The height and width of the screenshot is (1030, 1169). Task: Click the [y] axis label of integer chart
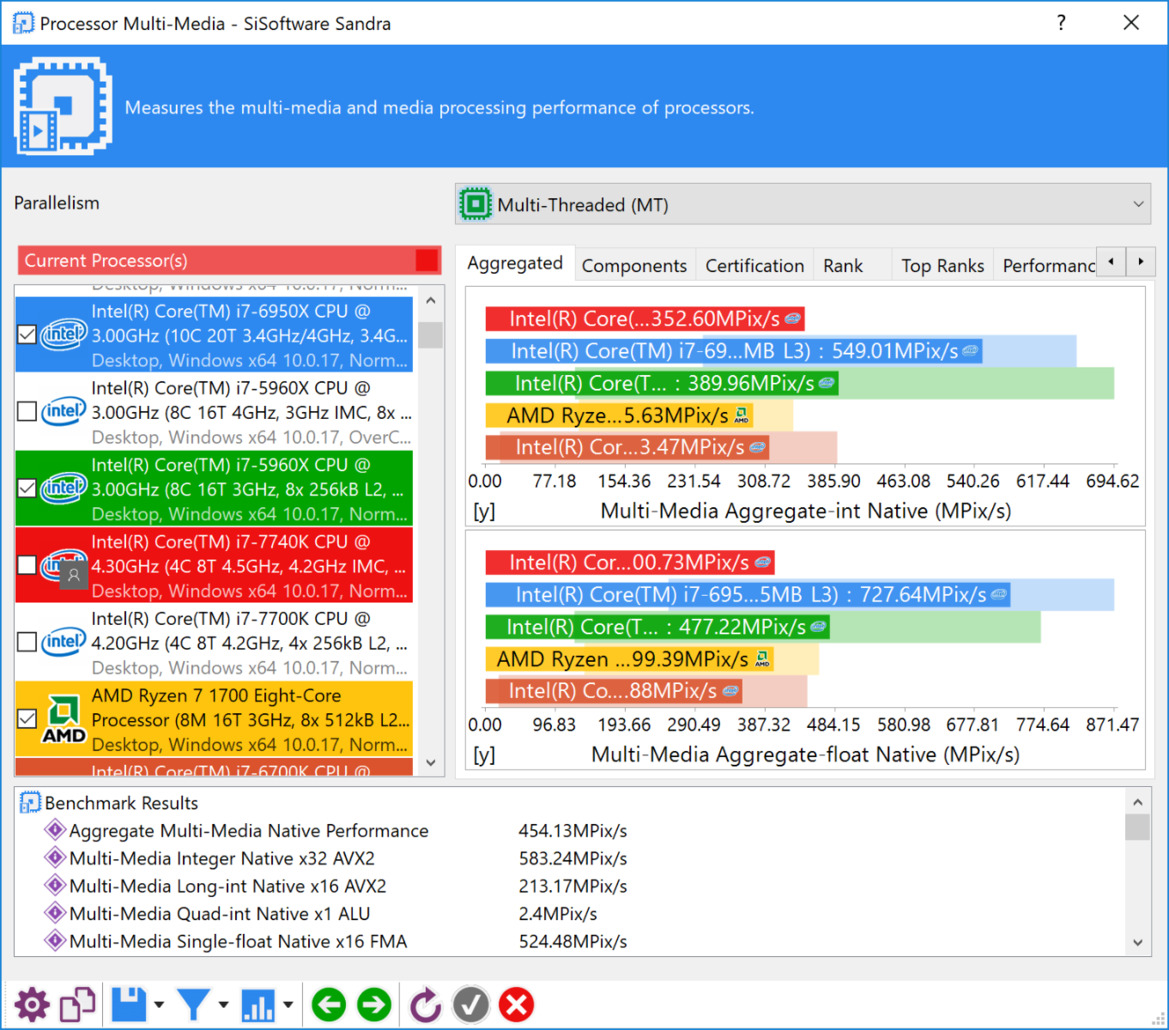(483, 511)
